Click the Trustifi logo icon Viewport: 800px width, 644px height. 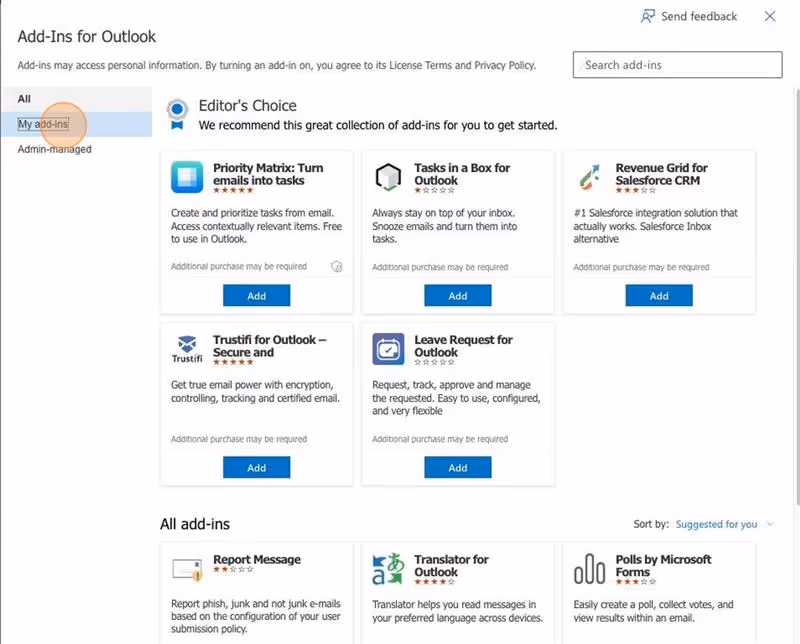click(187, 349)
